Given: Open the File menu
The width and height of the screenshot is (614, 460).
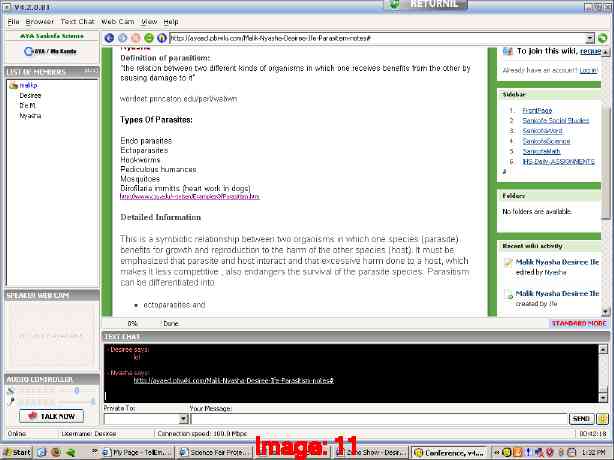Looking at the screenshot, I should coord(13,22).
